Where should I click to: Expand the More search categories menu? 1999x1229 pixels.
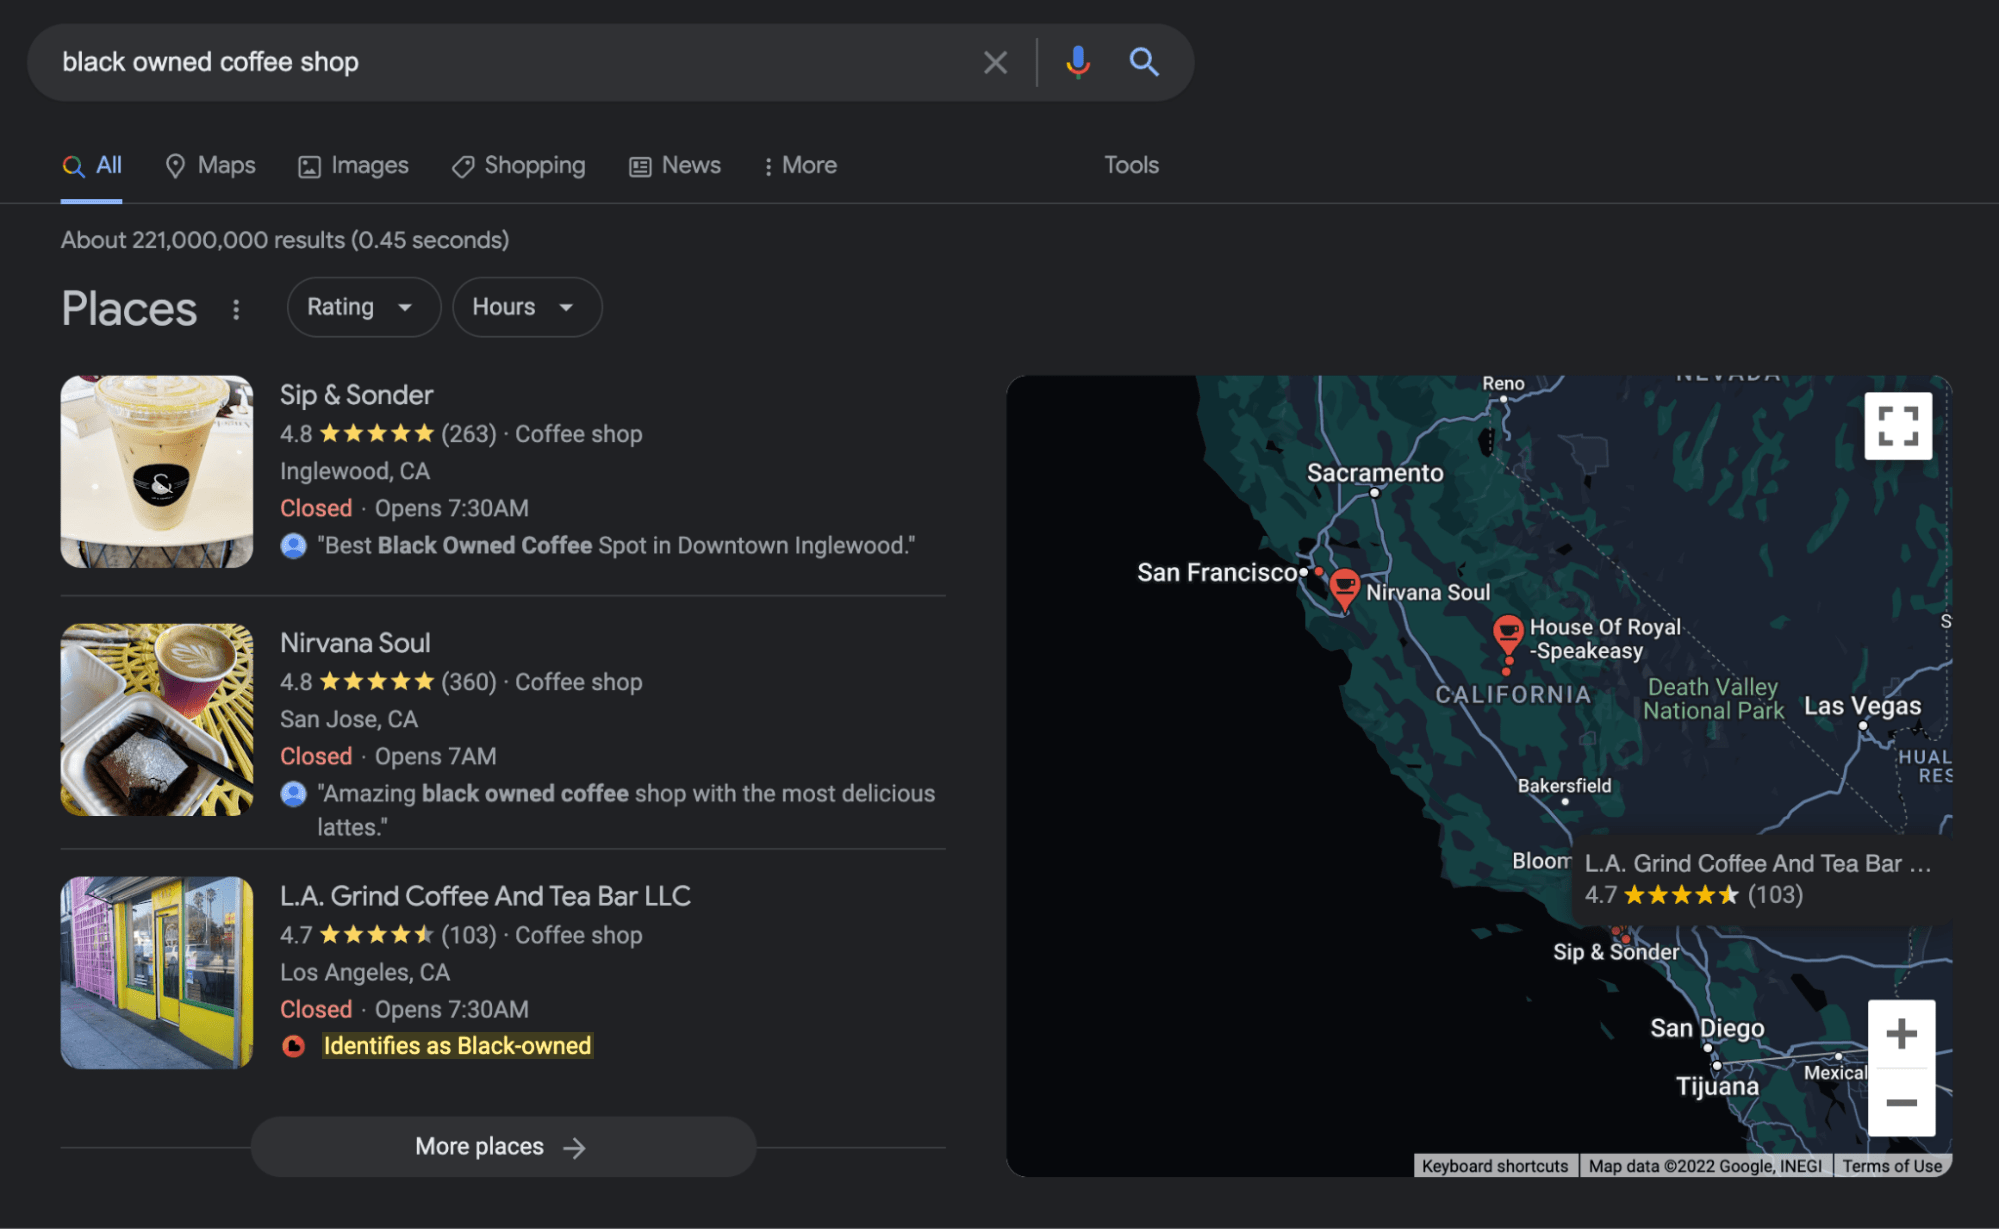799,166
